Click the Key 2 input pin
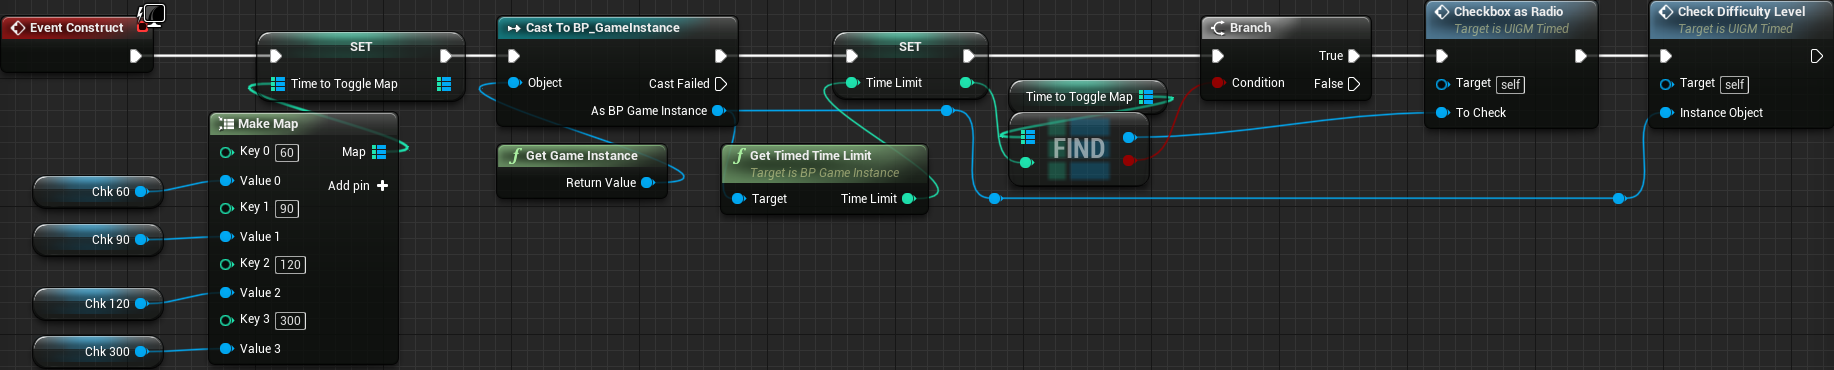The image size is (1834, 370). point(226,264)
